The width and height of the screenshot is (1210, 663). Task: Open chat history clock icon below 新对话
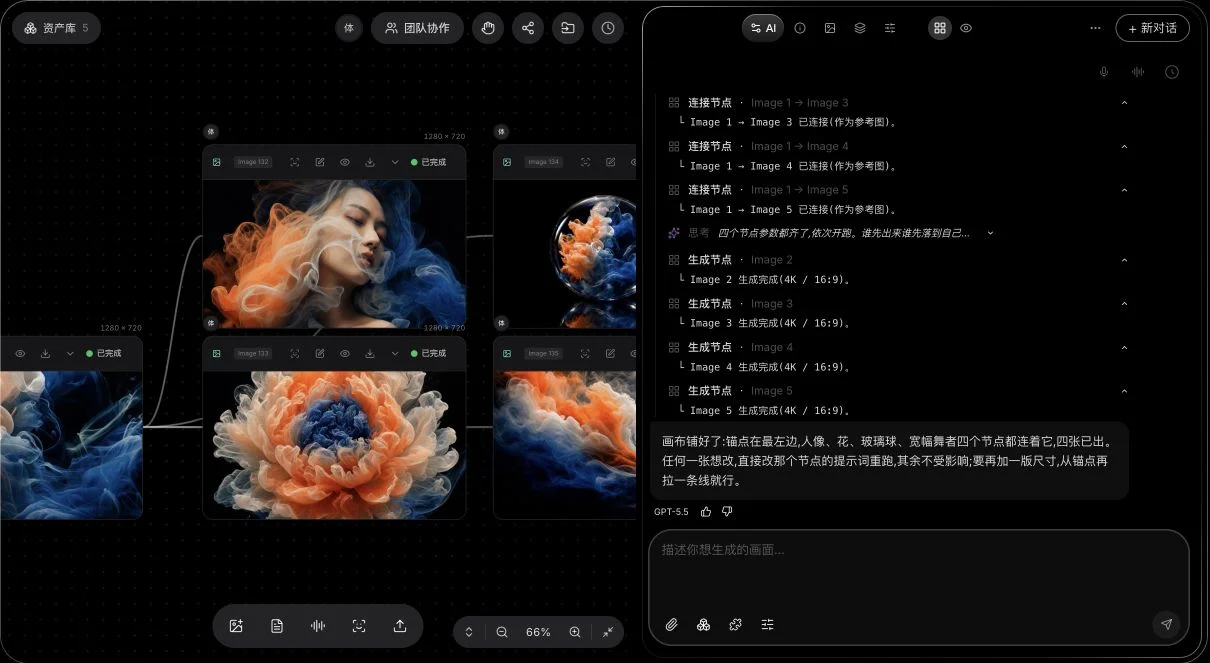1172,72
